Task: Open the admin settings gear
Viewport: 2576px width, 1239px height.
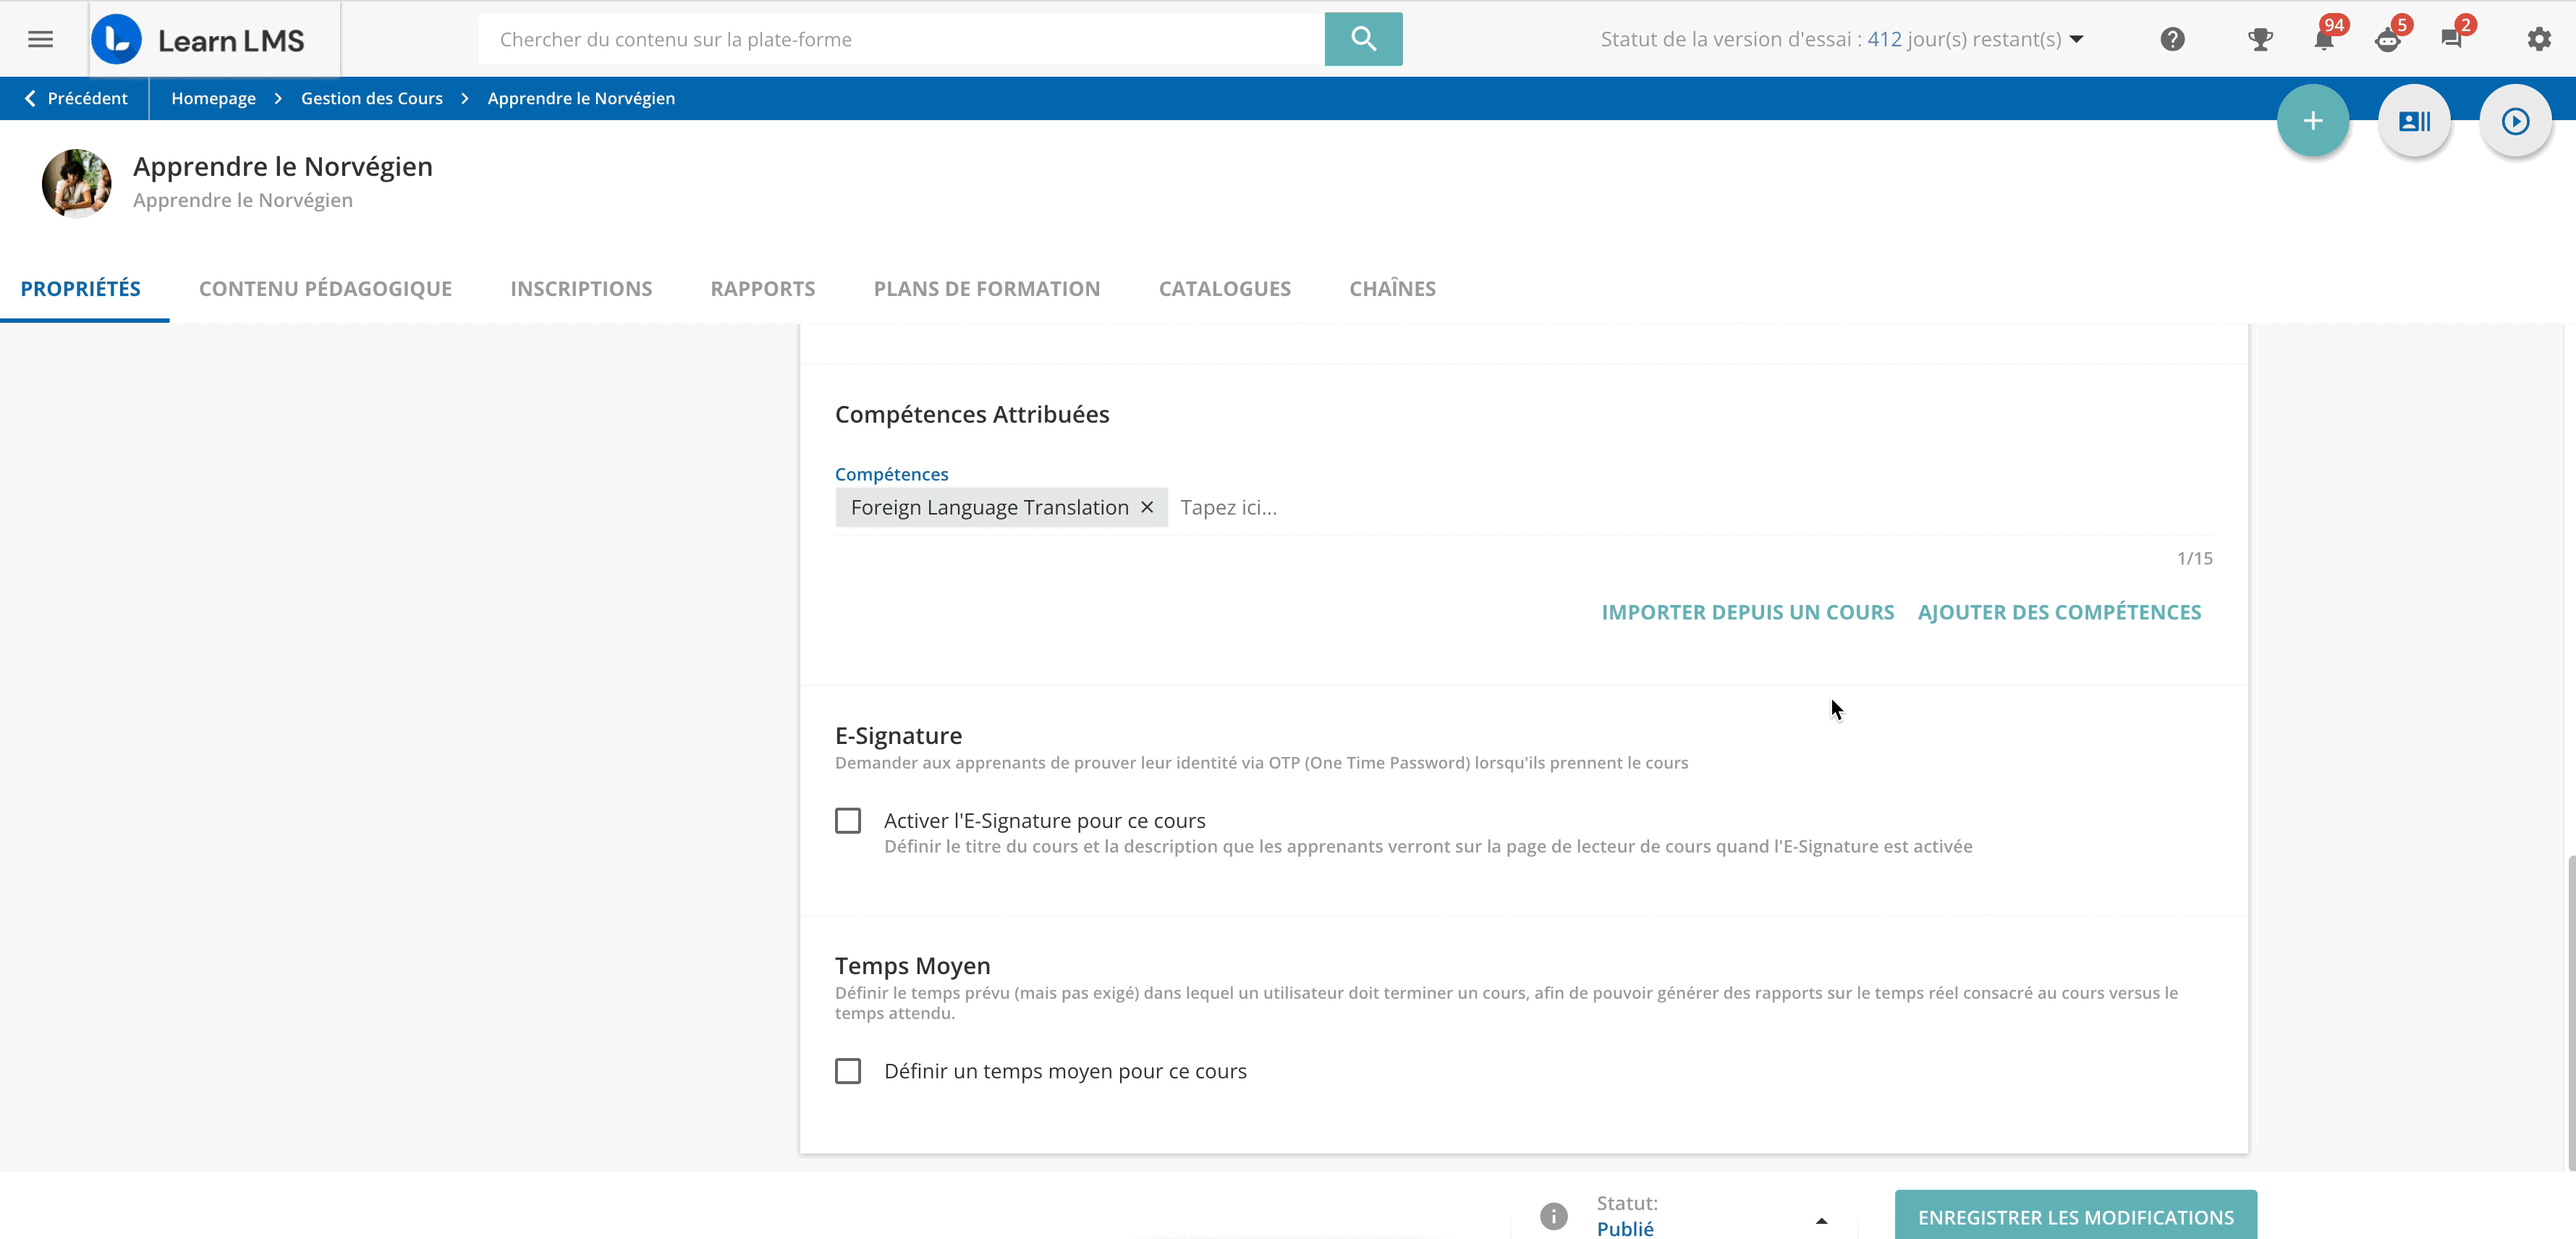Action: pyautogui.click(x=2539, y=39)
